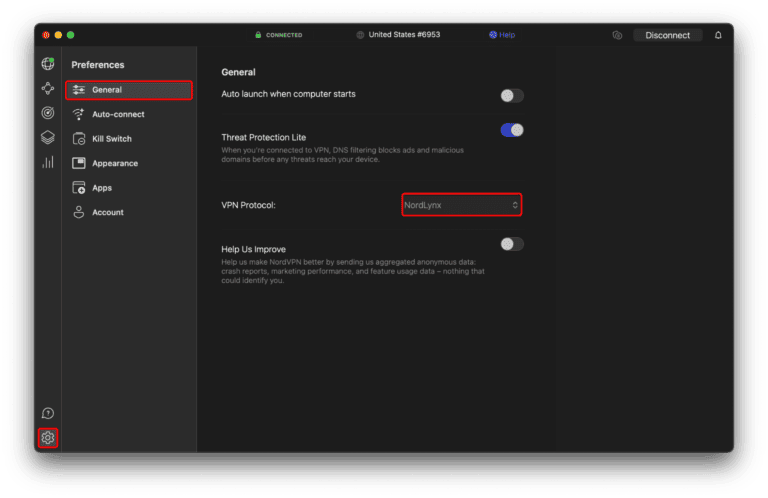Open the VPN Protocol NordLynx dropdown

[461, 205]
